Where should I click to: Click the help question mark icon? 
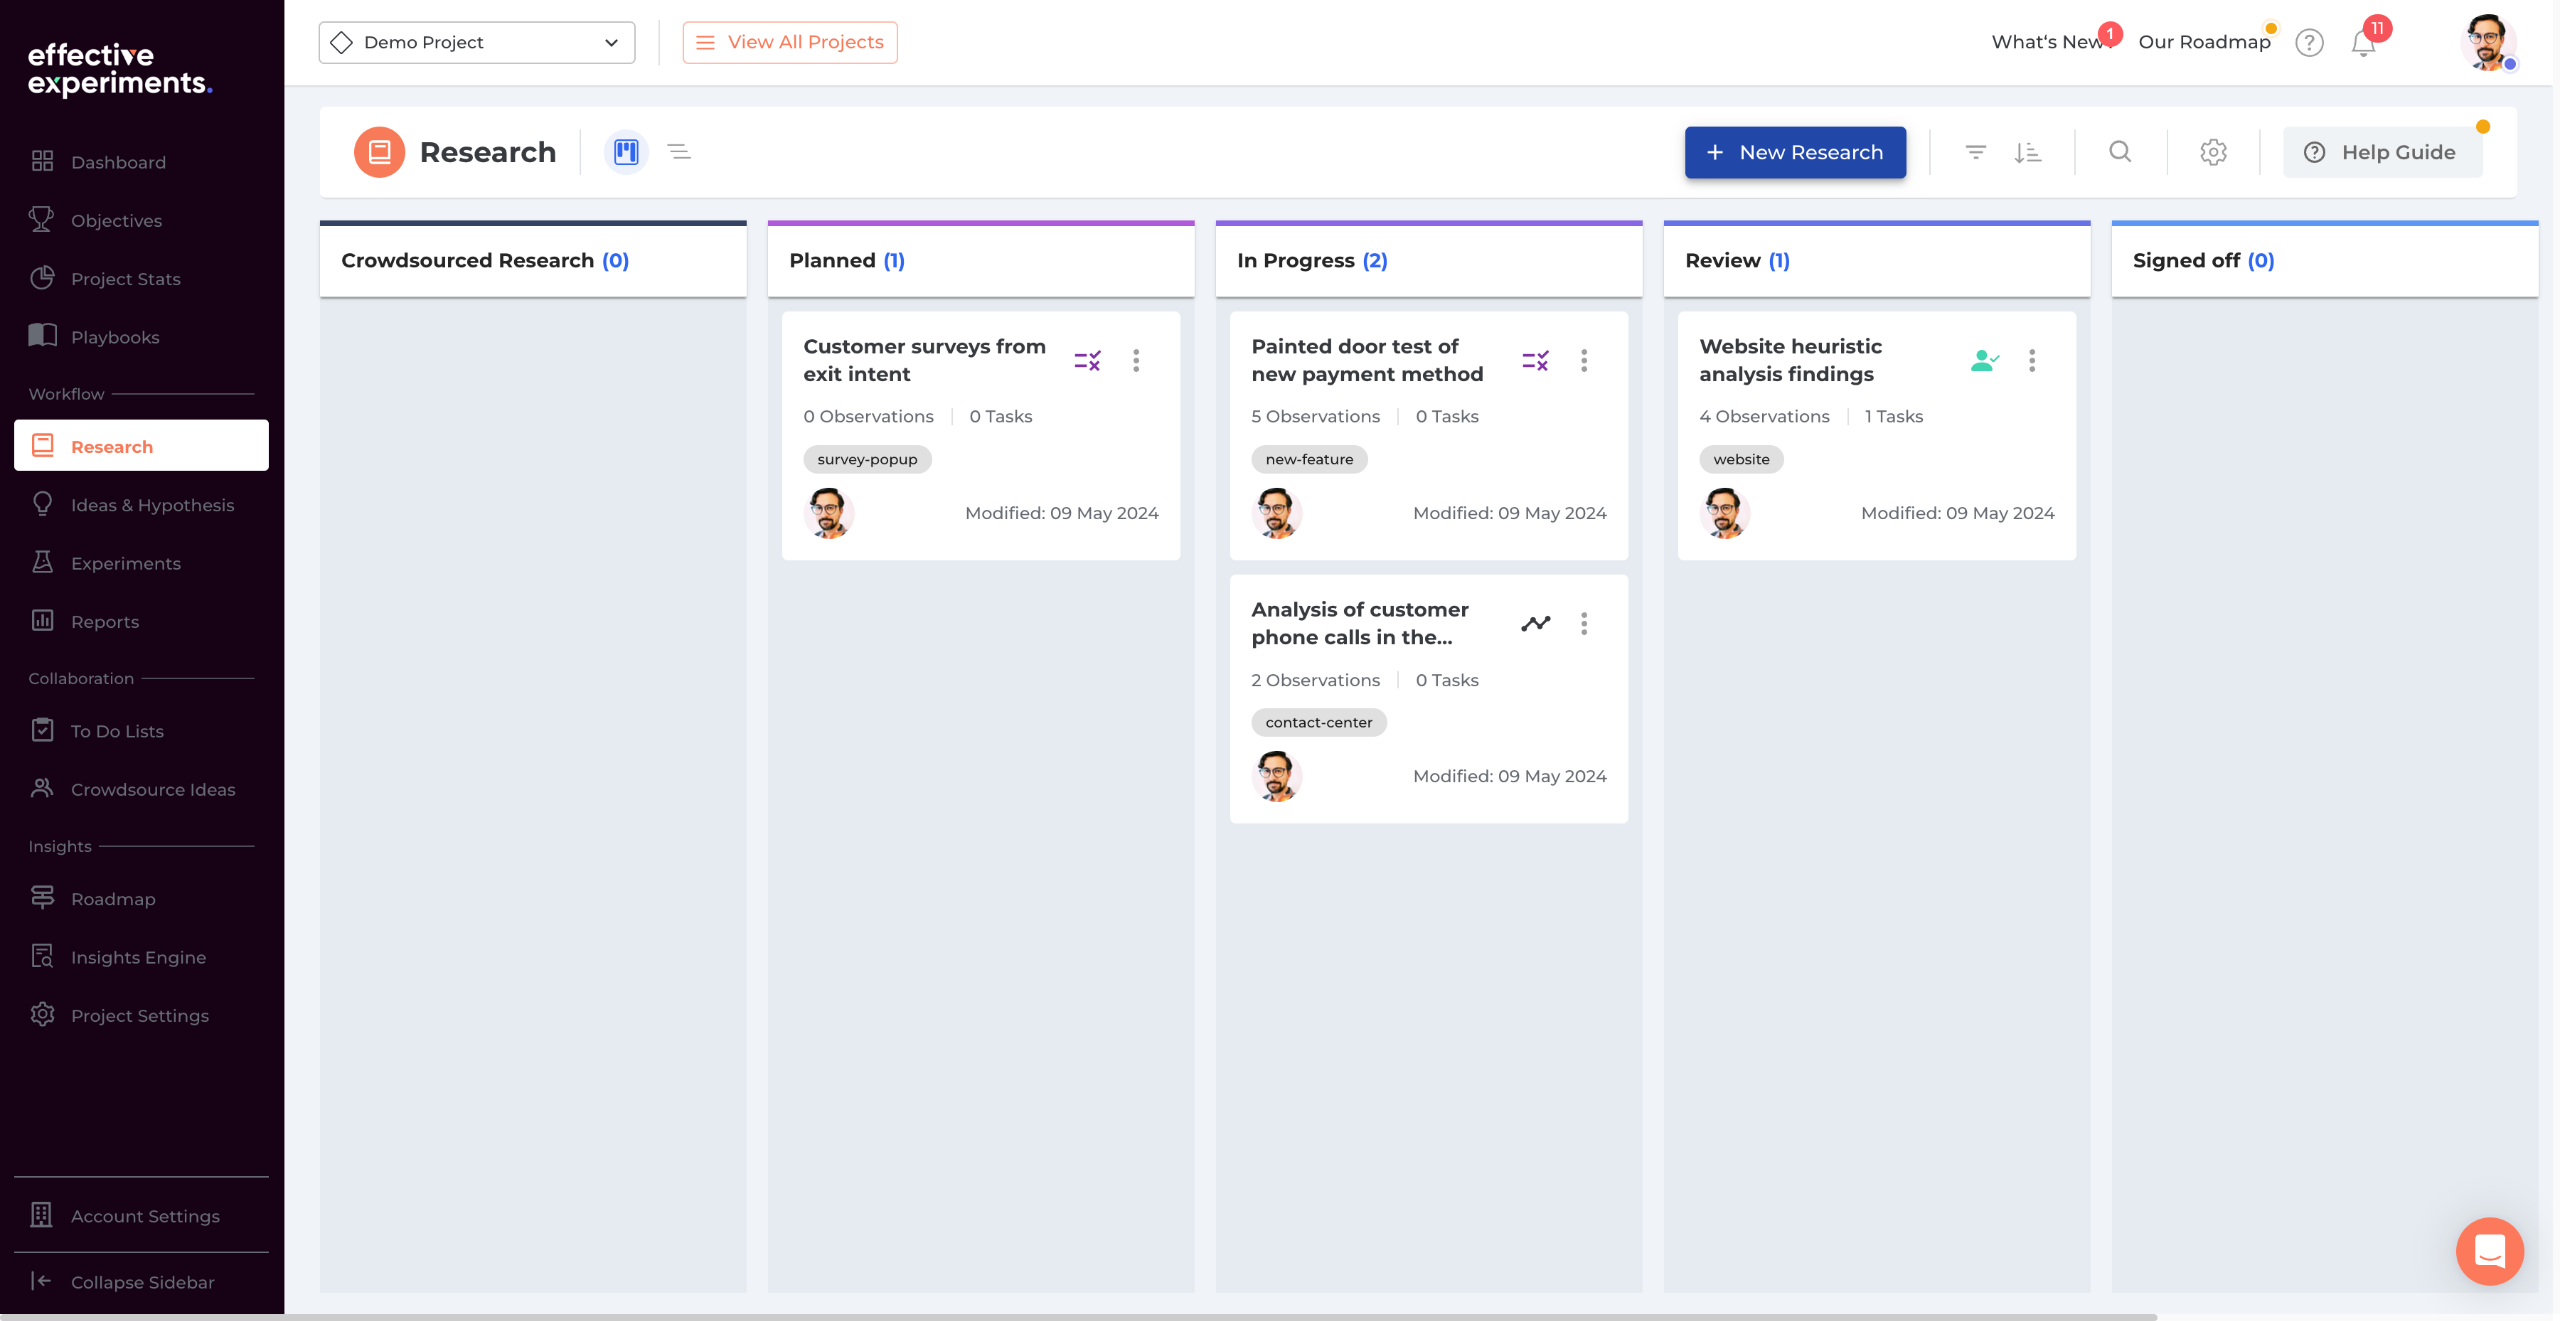[2309, 43]
